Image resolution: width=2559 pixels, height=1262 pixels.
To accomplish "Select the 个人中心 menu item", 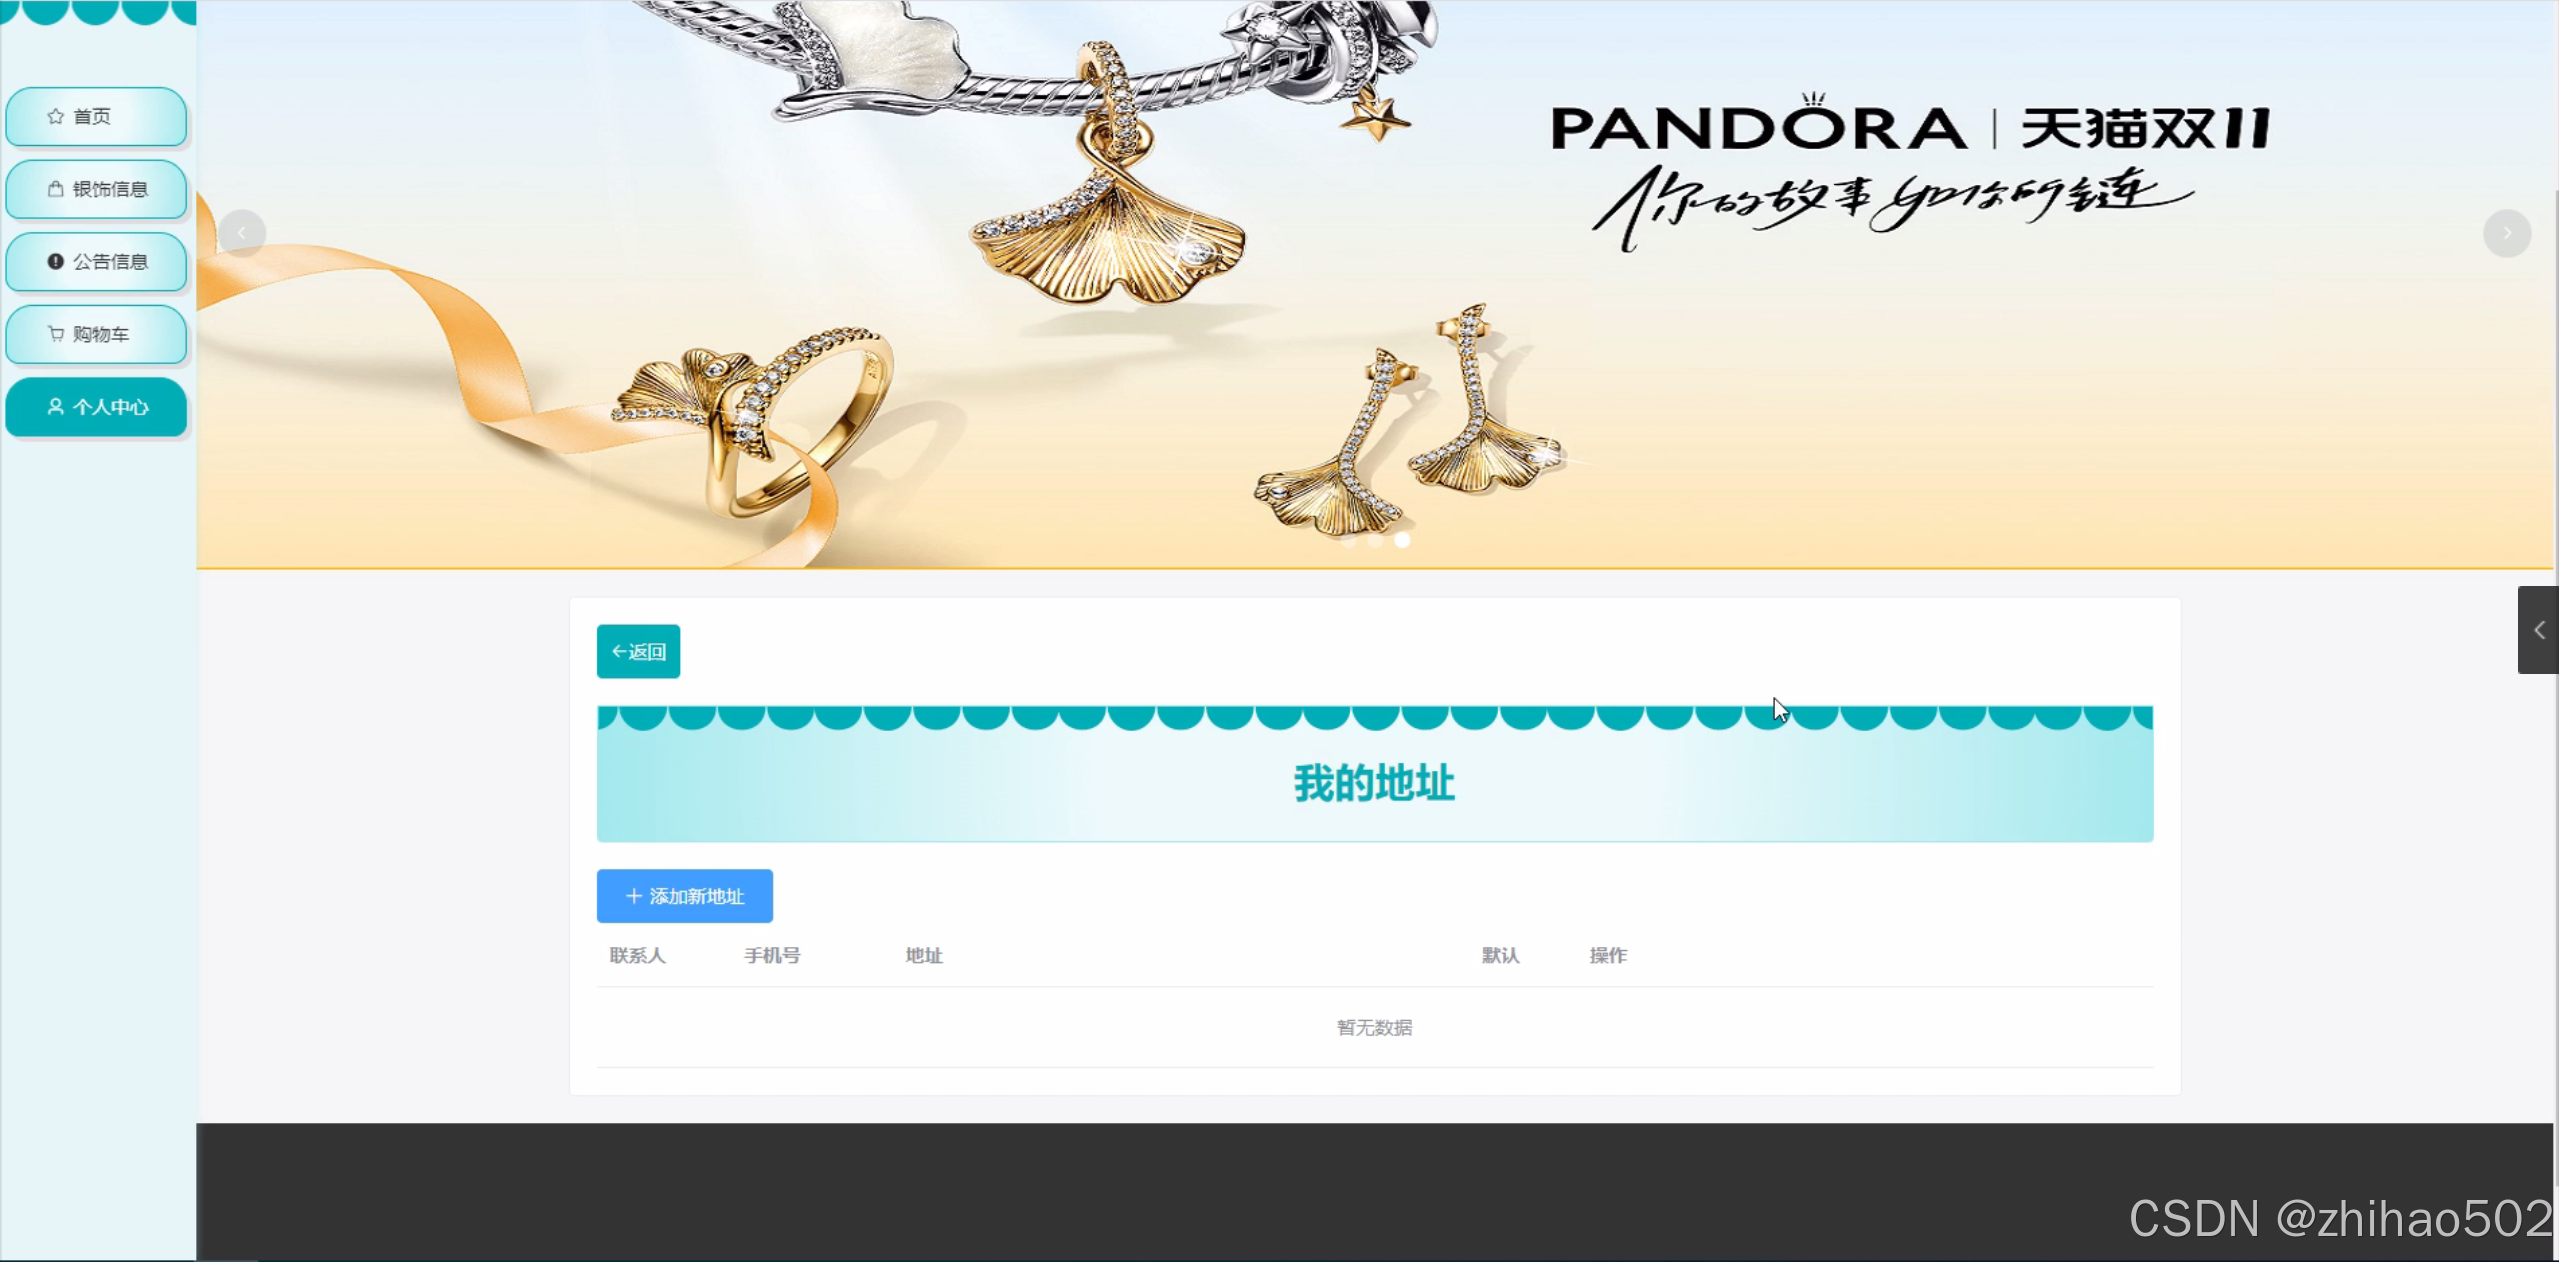I will click(x=96, y=407).
